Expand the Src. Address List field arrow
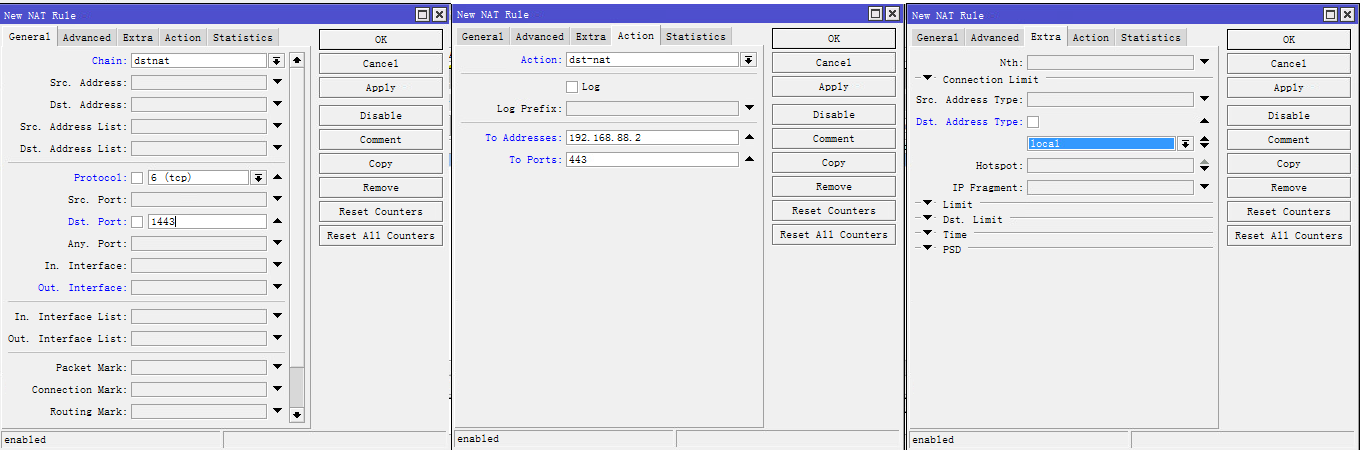 [277, 127]
